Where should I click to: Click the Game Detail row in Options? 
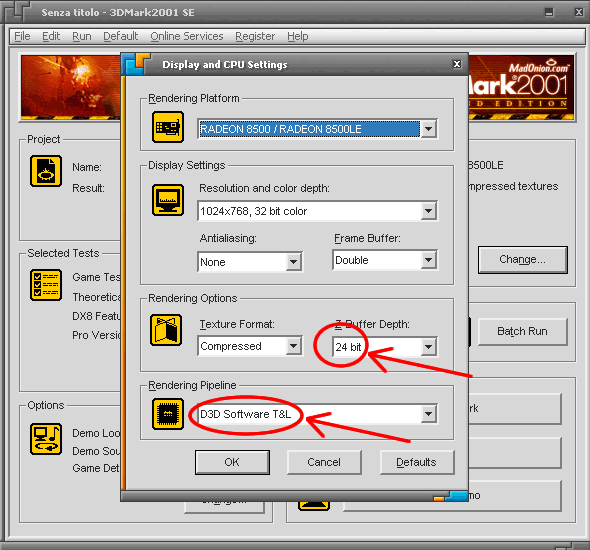[96, 468]
